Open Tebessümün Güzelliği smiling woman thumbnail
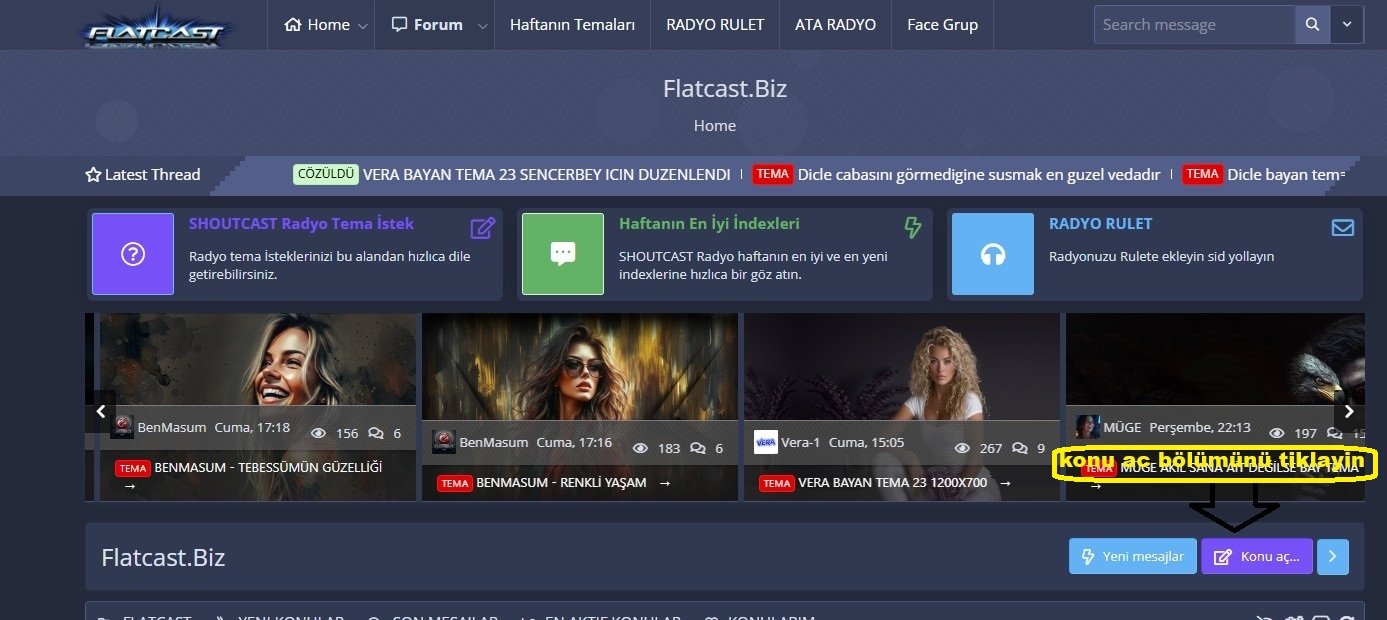Viewport: 1387px width, 620px height. pyautogui.click(x=258, y=360)
